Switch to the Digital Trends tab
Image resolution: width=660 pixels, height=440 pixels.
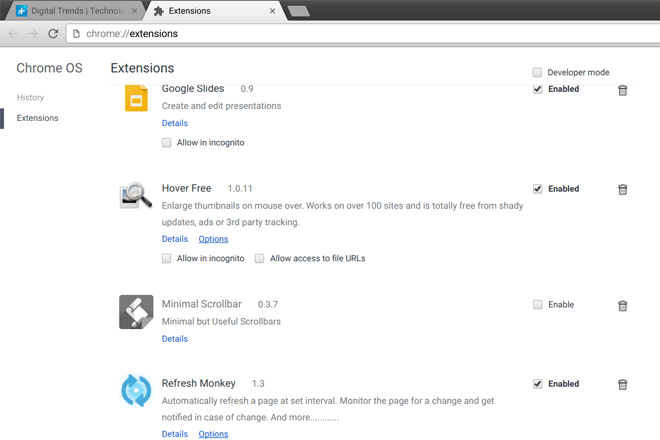tap(76, 11)
